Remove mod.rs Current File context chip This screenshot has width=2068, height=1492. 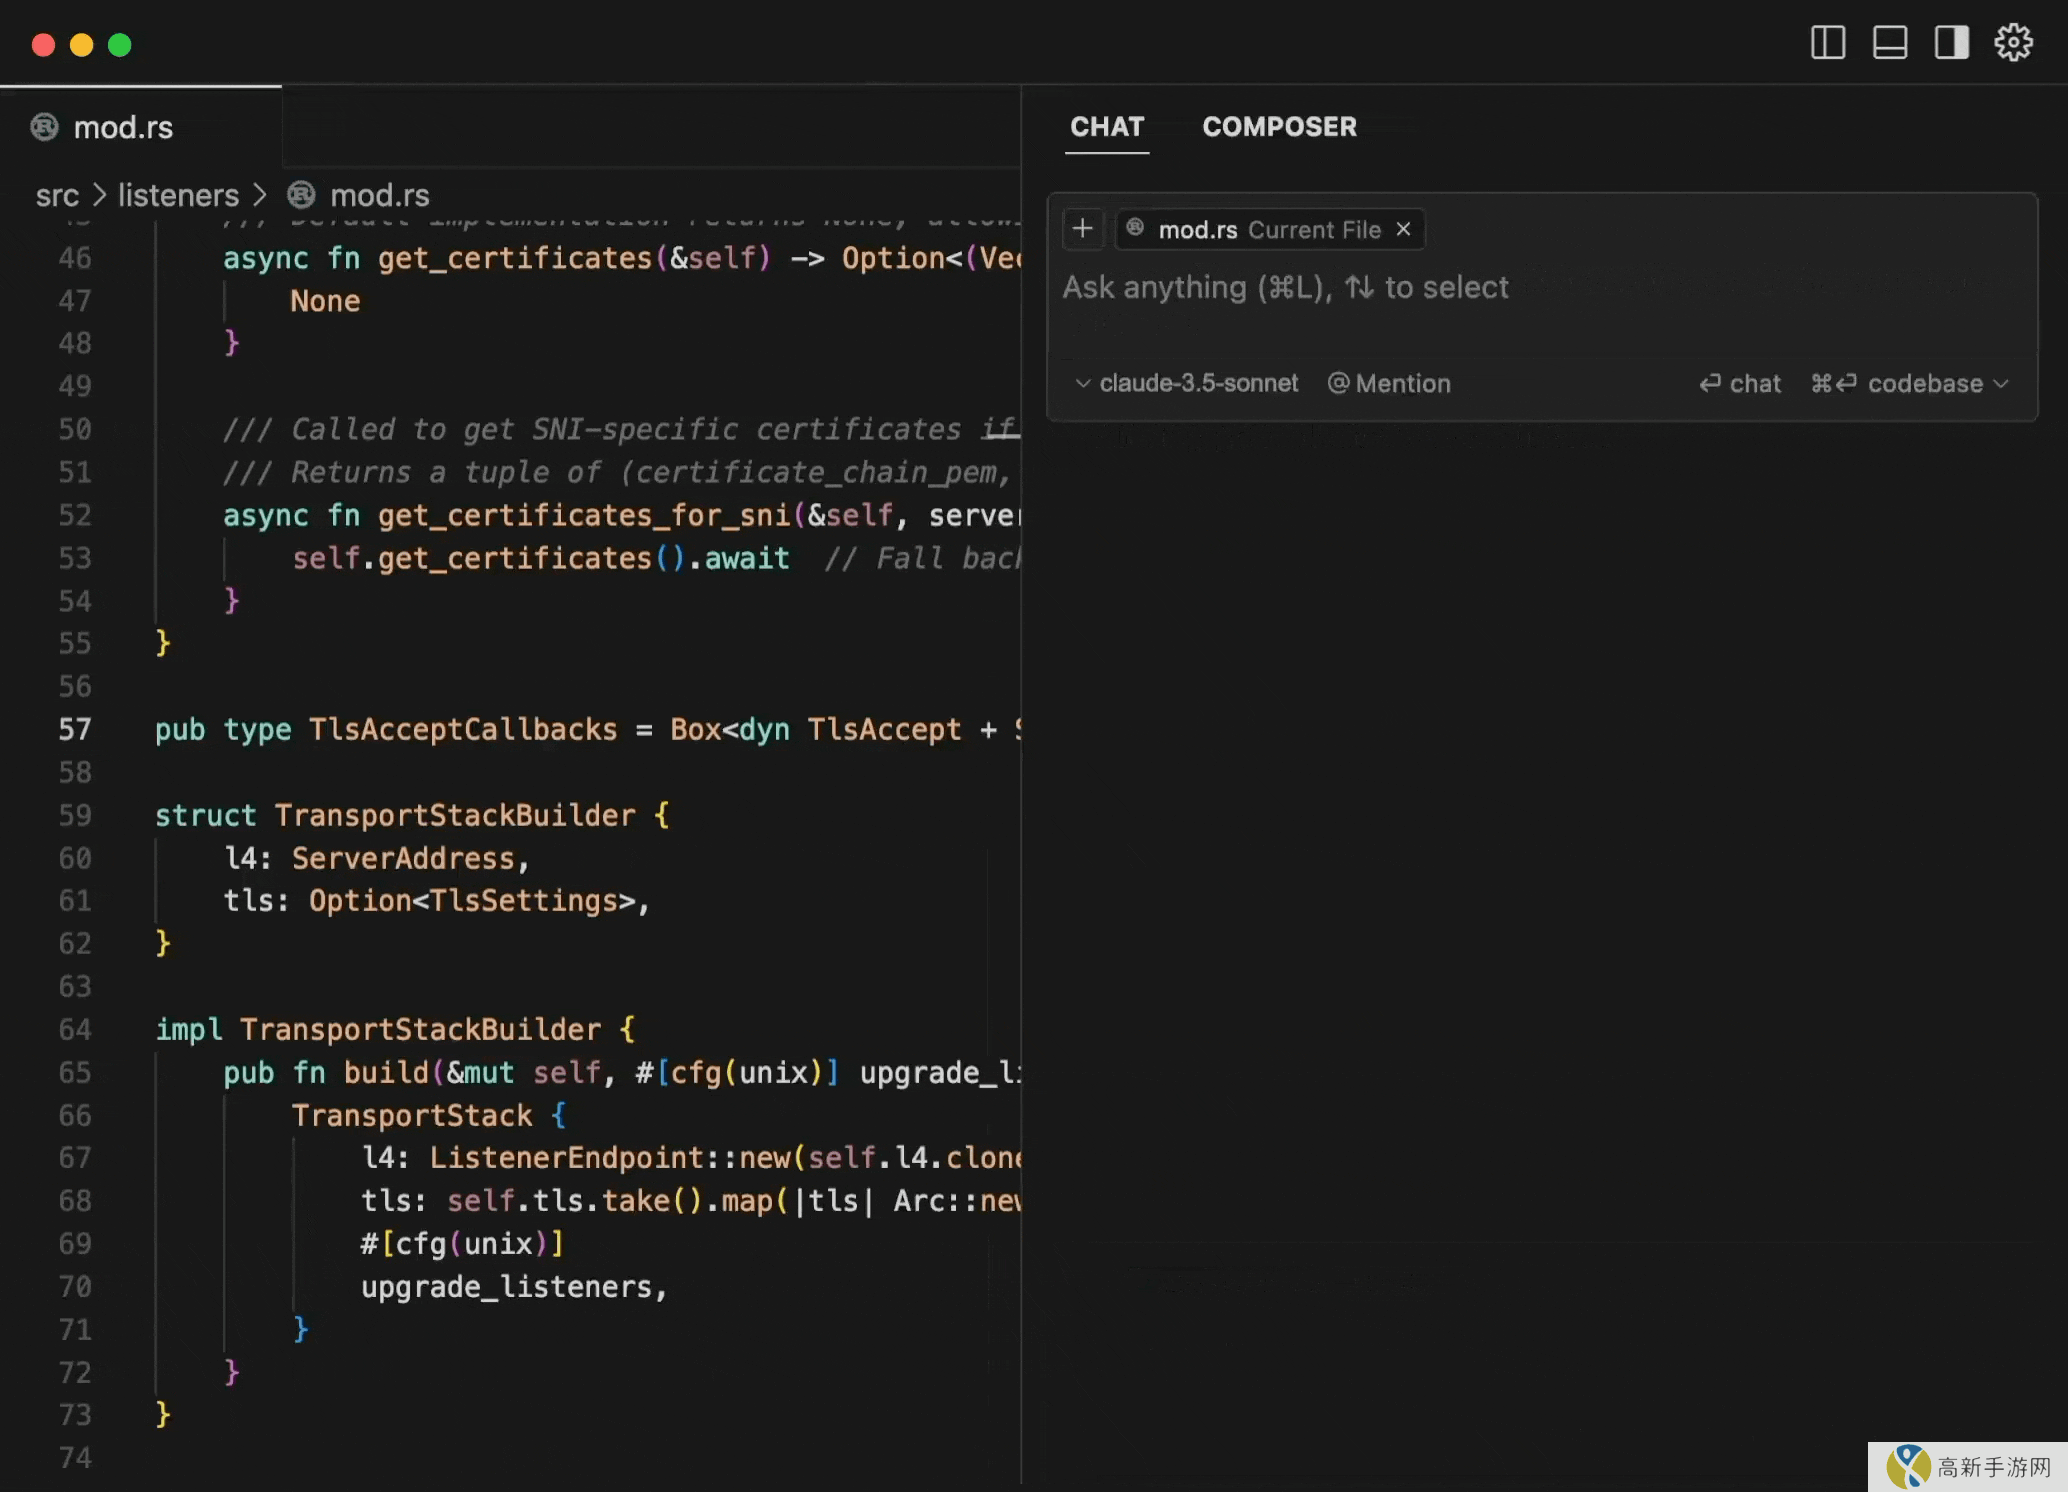pyautogui.click(x=1404, y=229)
